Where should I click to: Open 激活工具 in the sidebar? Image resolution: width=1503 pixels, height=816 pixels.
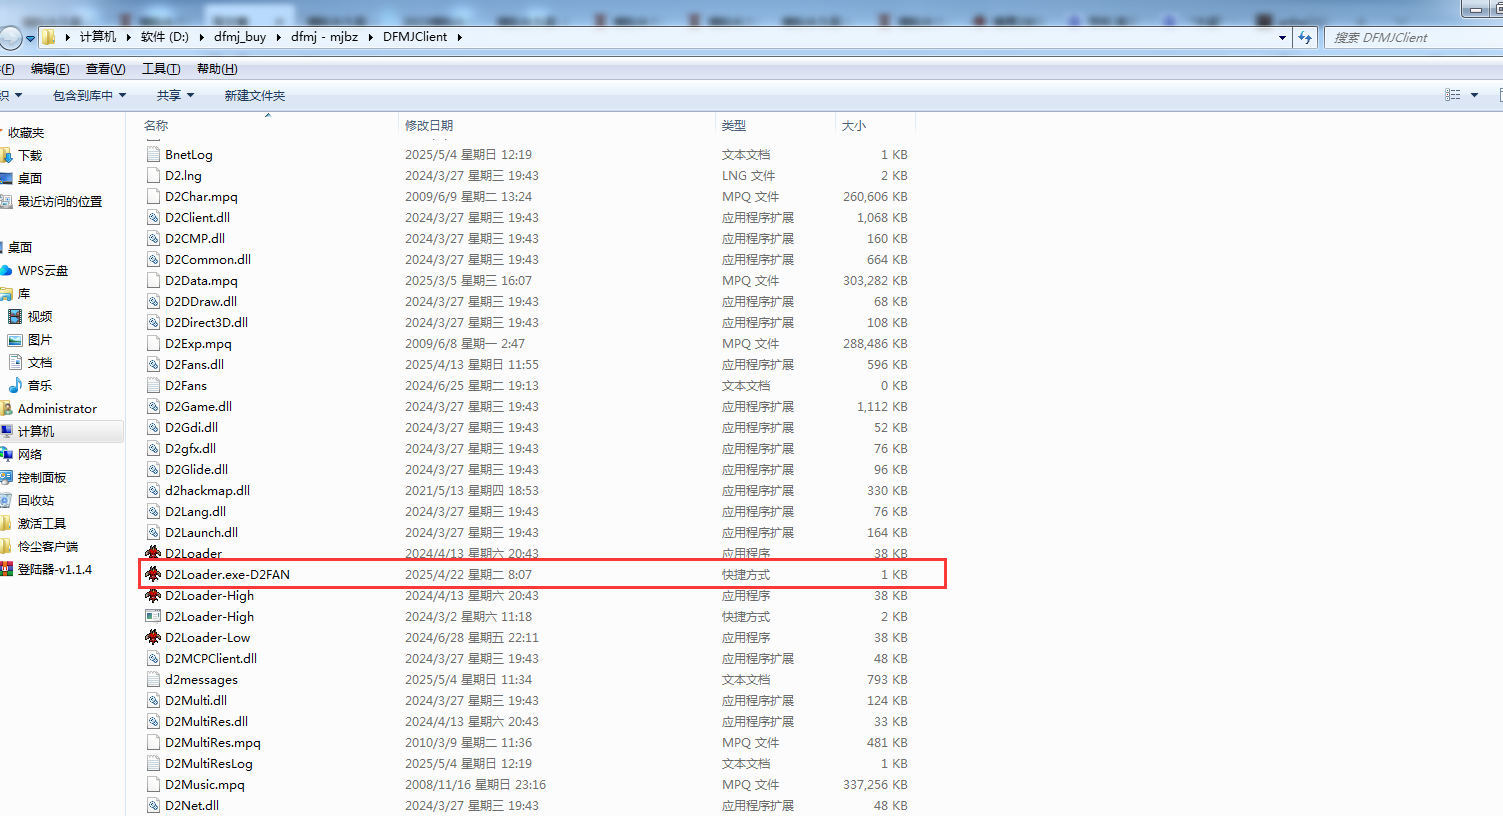(x=42, y=524)
